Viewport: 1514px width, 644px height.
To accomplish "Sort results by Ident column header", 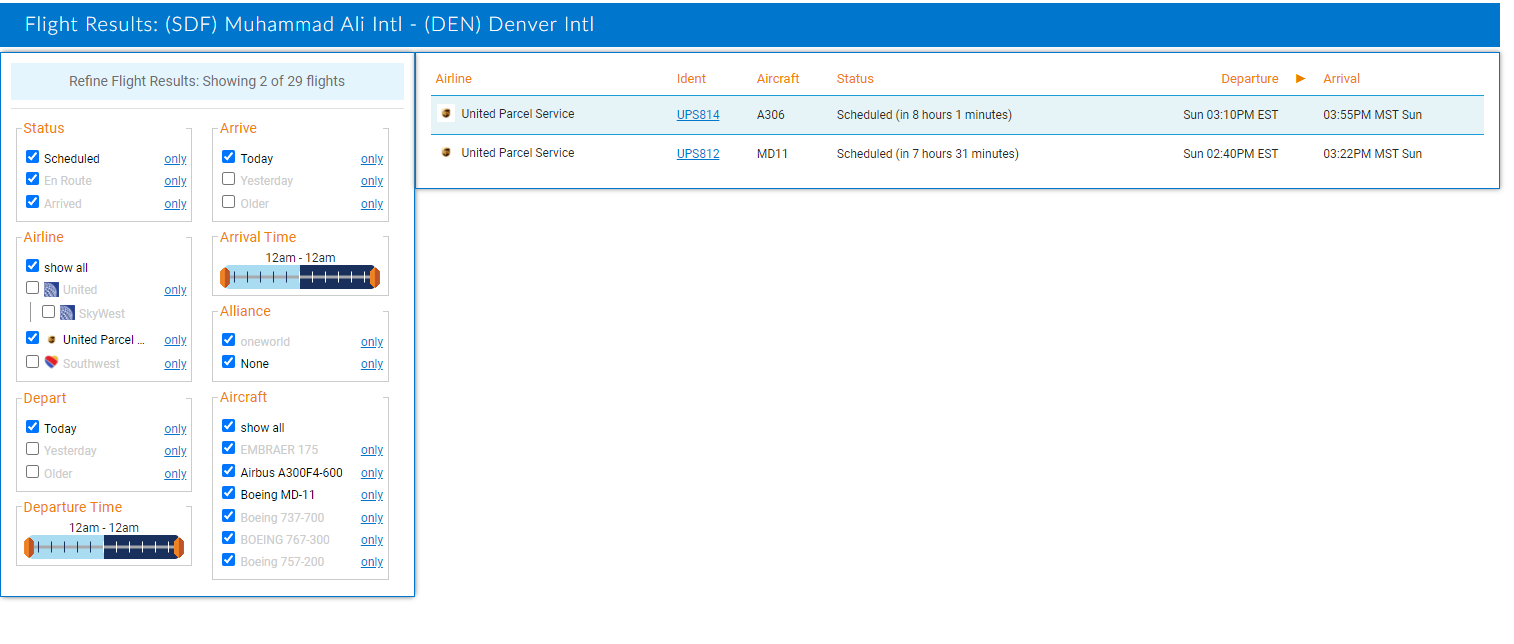I will (691, 79).
